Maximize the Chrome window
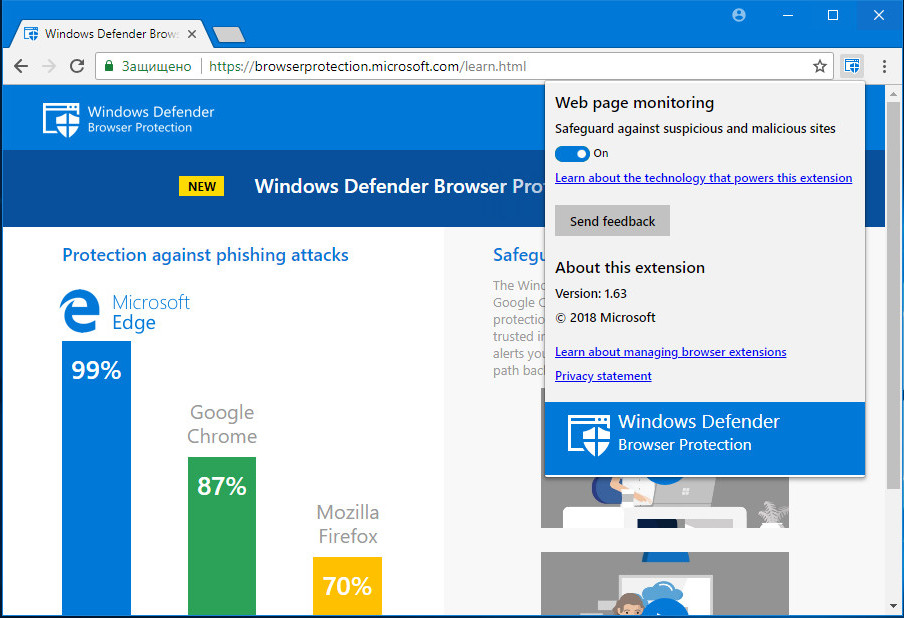 833,15
